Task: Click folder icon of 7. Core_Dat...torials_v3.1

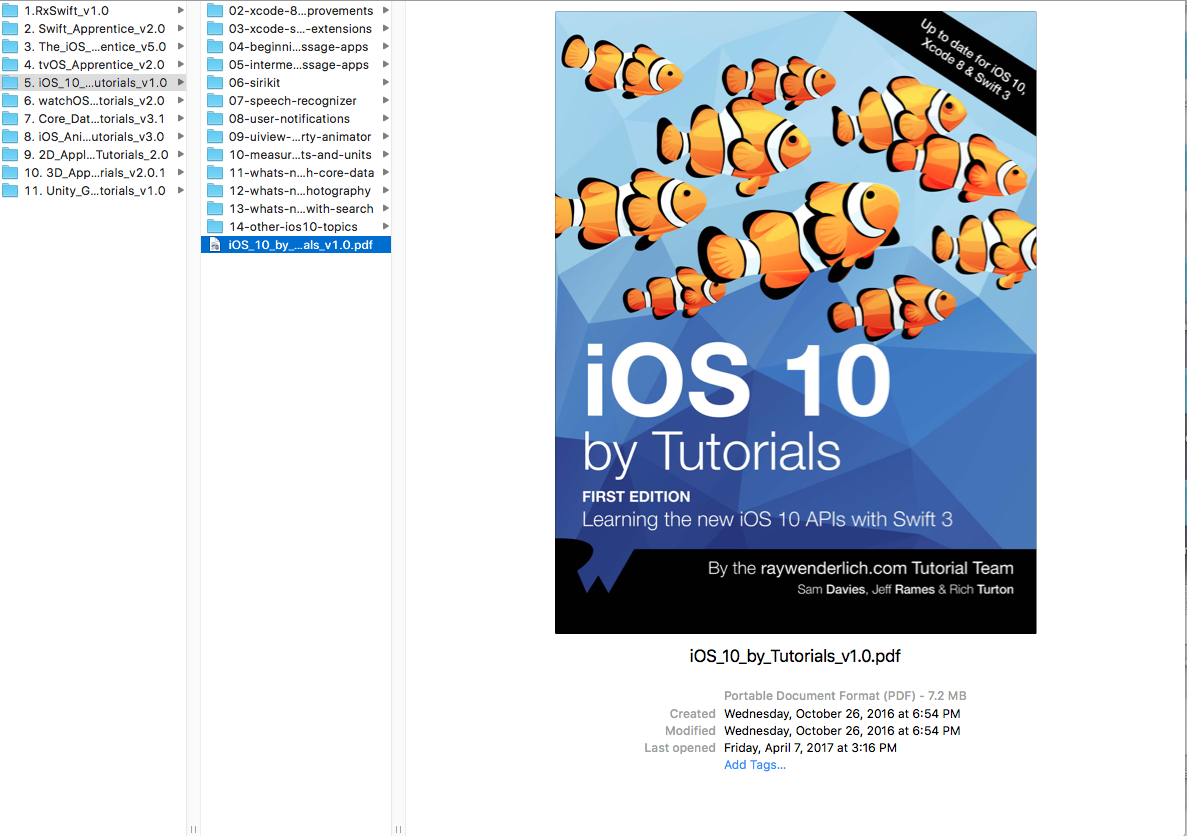Action: pos(10,119)
